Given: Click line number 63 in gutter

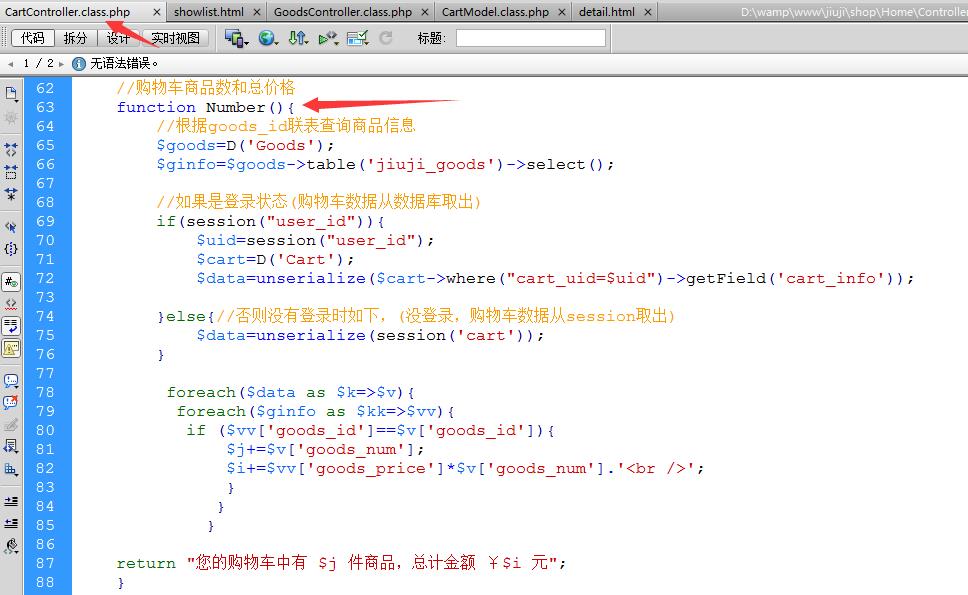Looking at the screenshot, I should (x=45, y=107).
